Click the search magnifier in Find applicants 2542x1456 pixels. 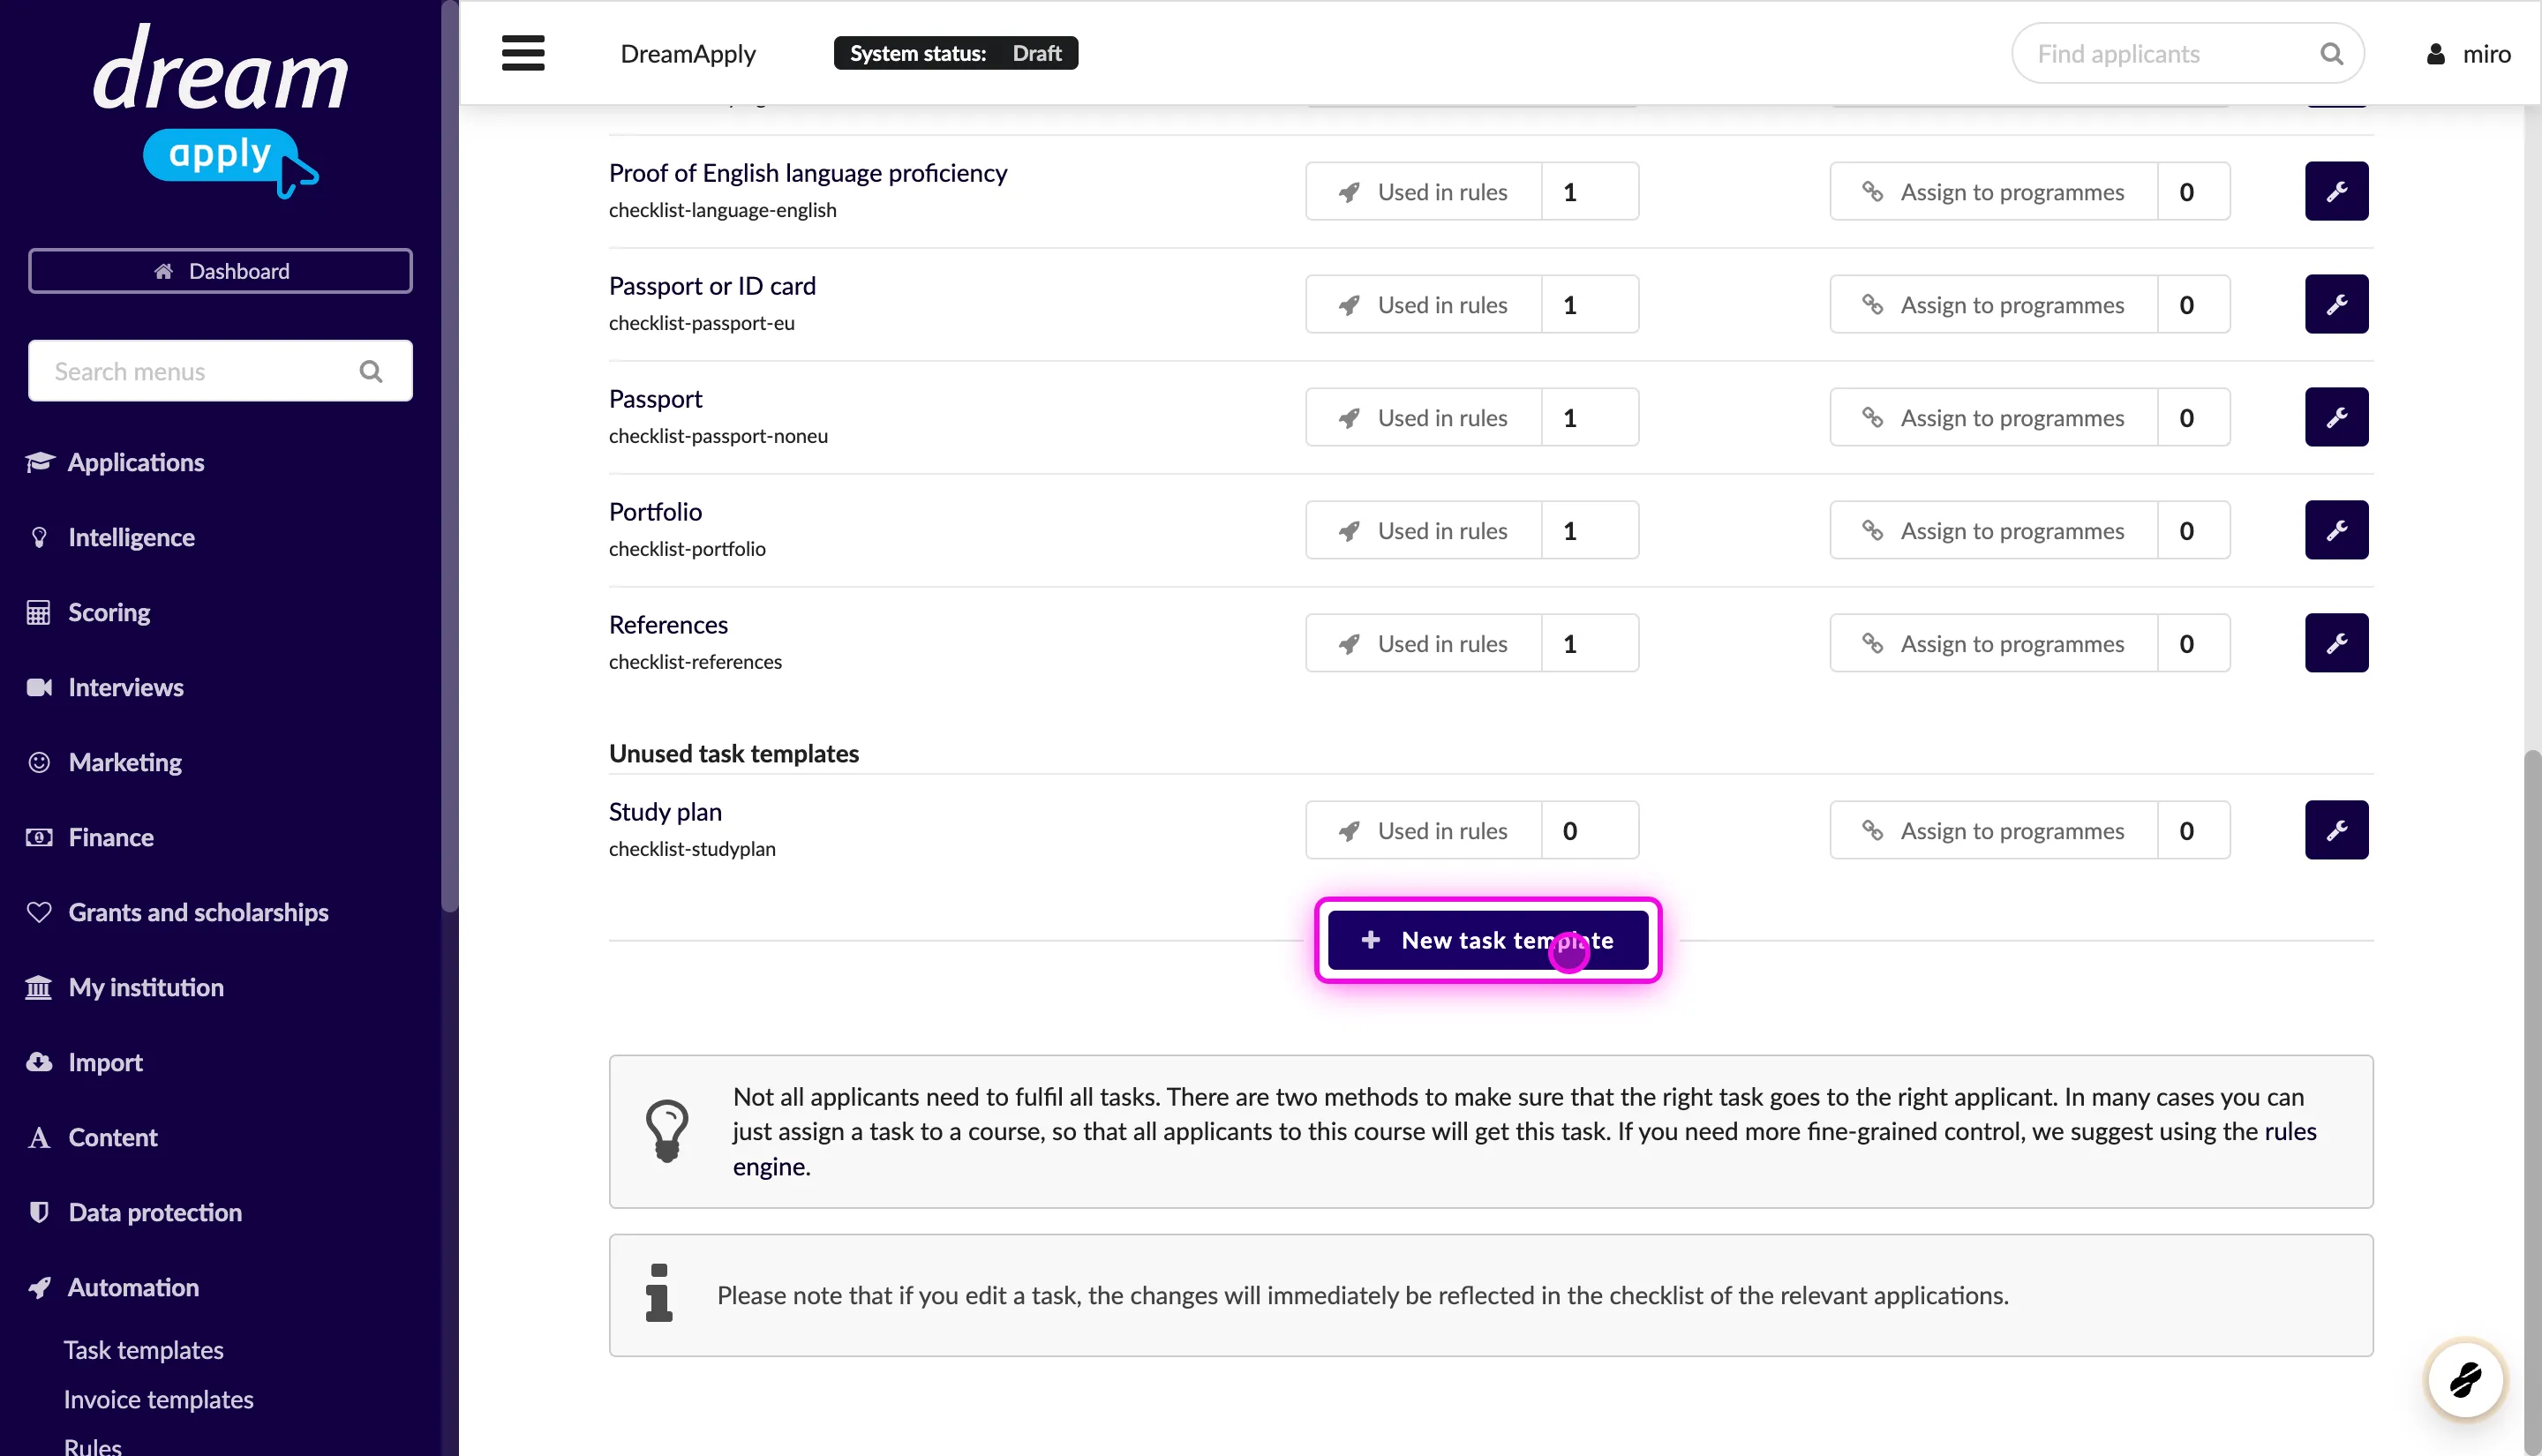click(x=2331, y=54)
